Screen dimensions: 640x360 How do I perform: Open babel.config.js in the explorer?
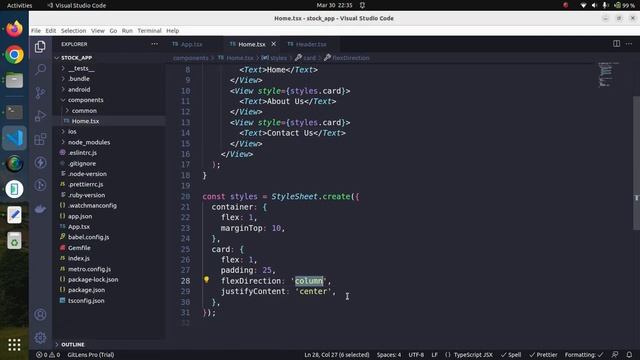point(88,237)
